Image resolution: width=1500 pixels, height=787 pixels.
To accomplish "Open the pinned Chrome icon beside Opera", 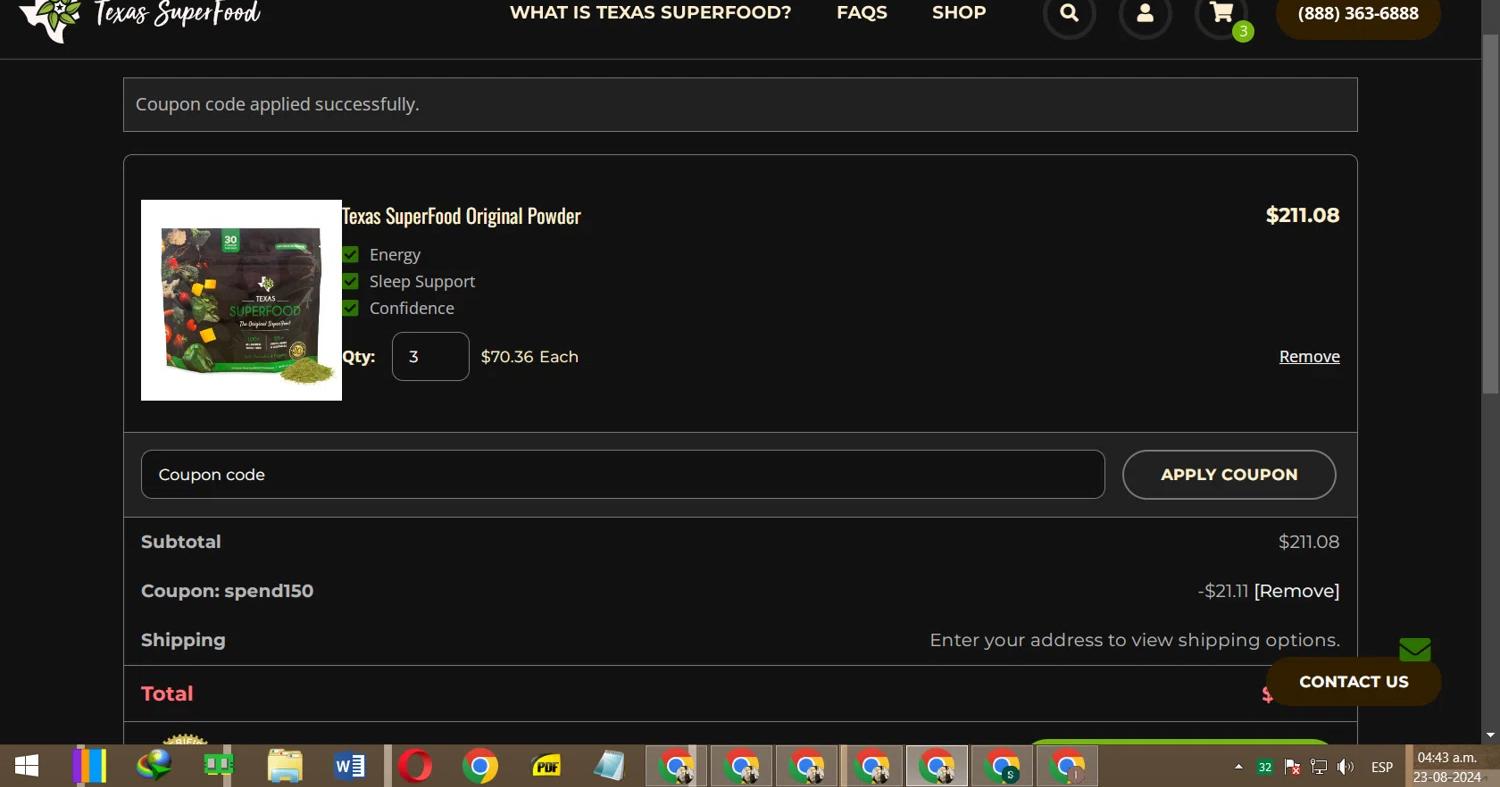I will click(480, 766).
